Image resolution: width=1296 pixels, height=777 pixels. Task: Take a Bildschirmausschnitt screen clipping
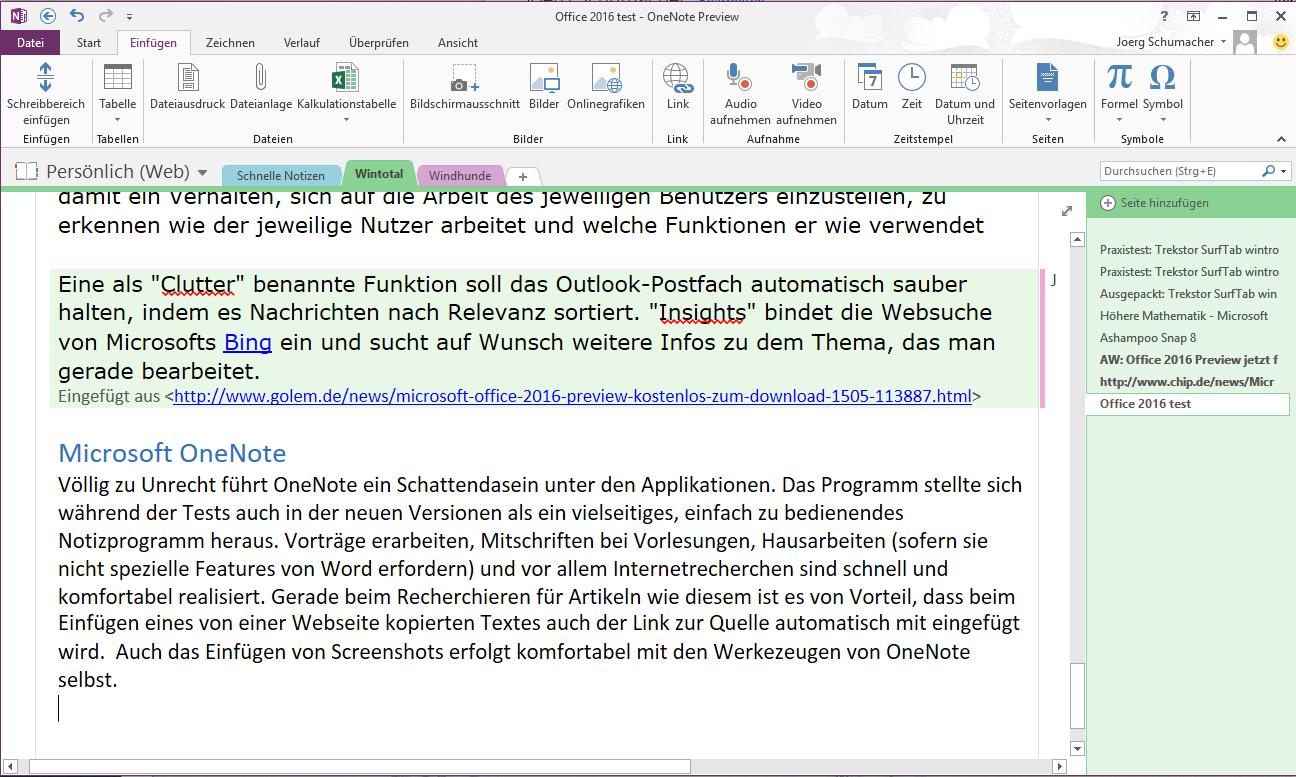click(465, 77)
